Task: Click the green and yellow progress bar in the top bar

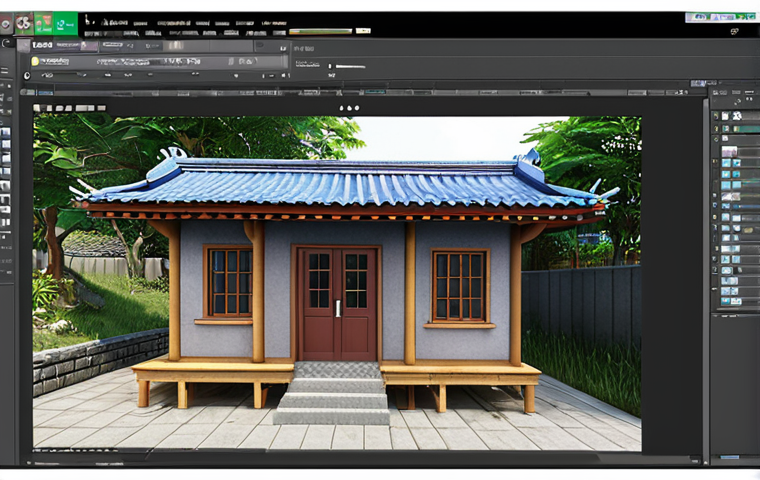Action: (x=320, y=31)
